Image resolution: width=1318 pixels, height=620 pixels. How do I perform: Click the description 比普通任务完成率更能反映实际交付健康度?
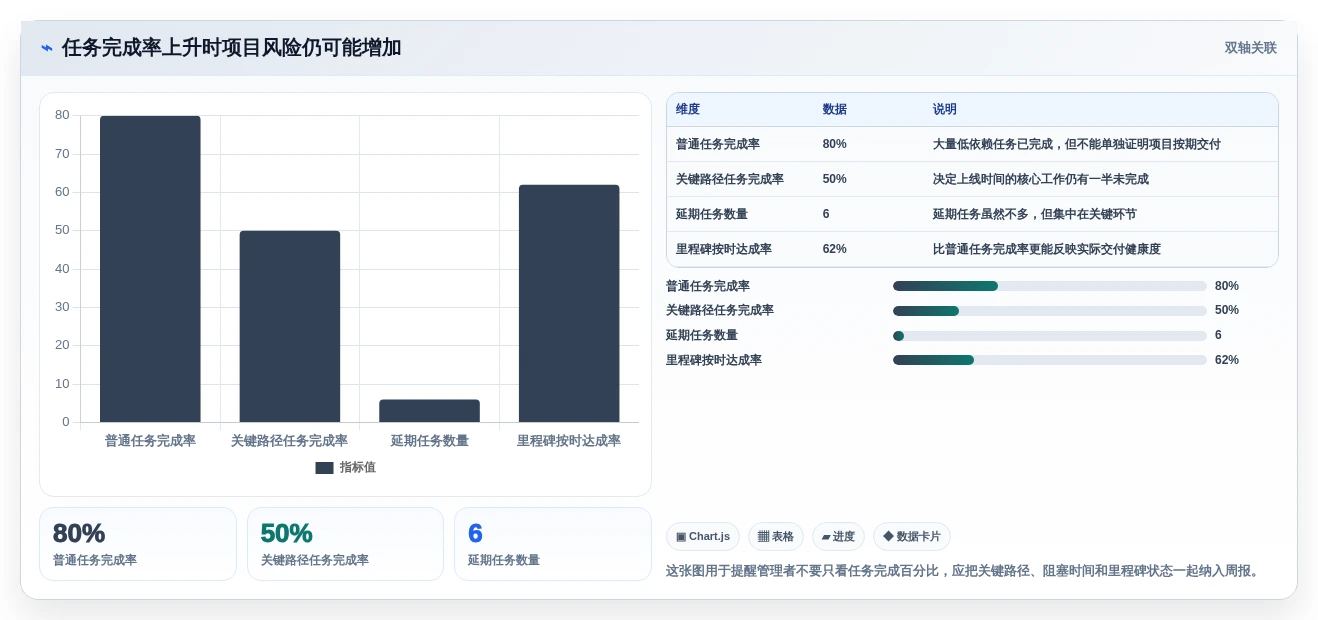(x=1047, y=249)
